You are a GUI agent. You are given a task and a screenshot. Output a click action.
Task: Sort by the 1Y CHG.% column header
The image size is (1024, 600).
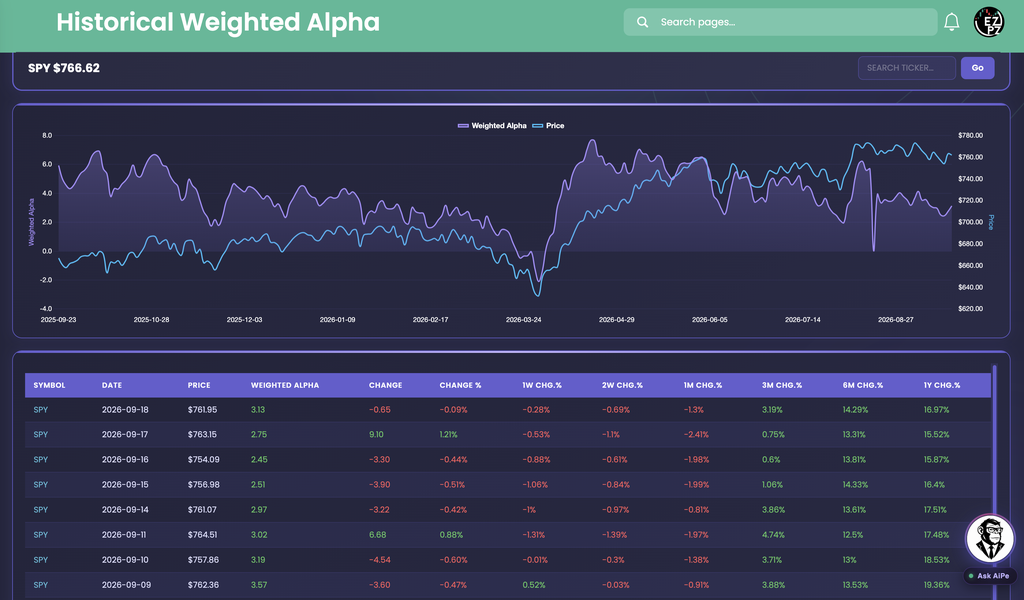pos(942,385)
